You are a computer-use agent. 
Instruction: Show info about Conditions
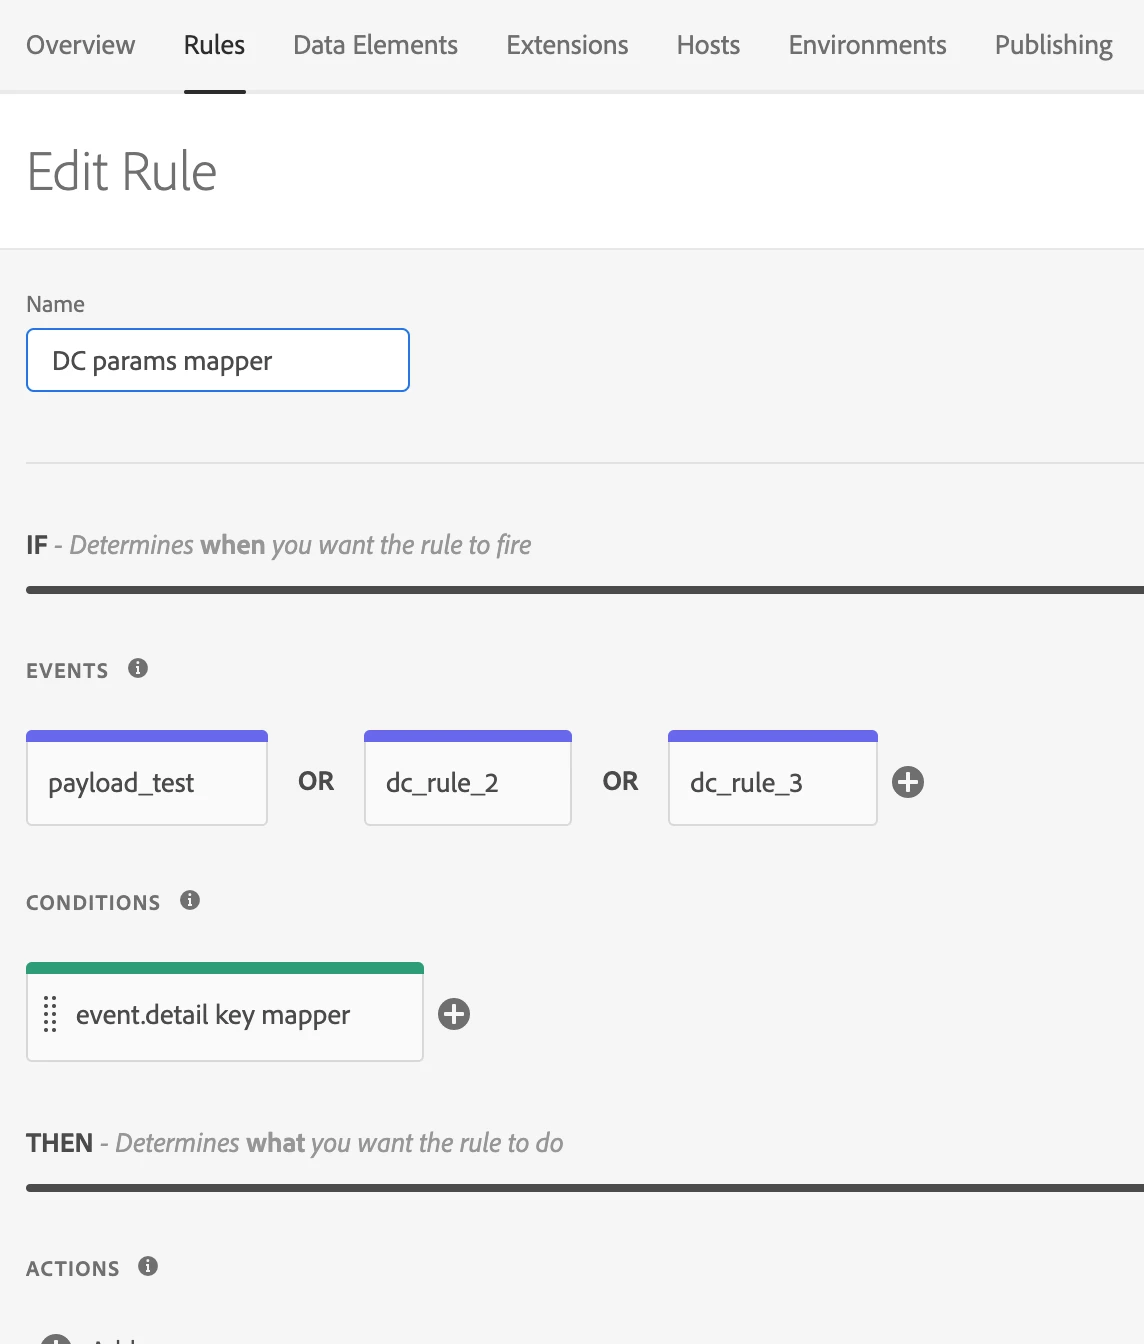tap(190, 900)
